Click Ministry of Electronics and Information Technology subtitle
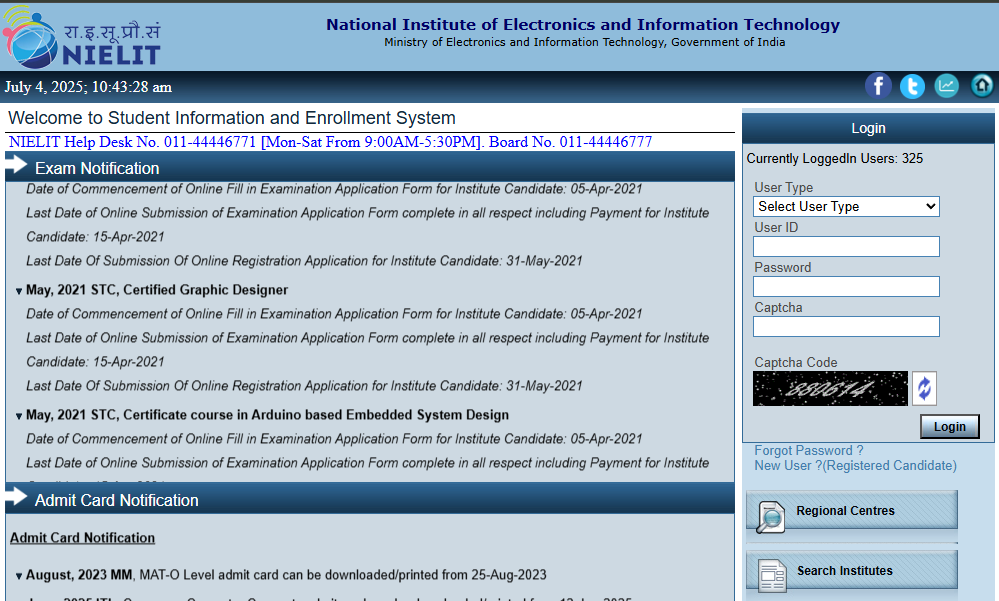Viewport: 999px width, 601px height. pyautogui.click(x=584, y=42)
